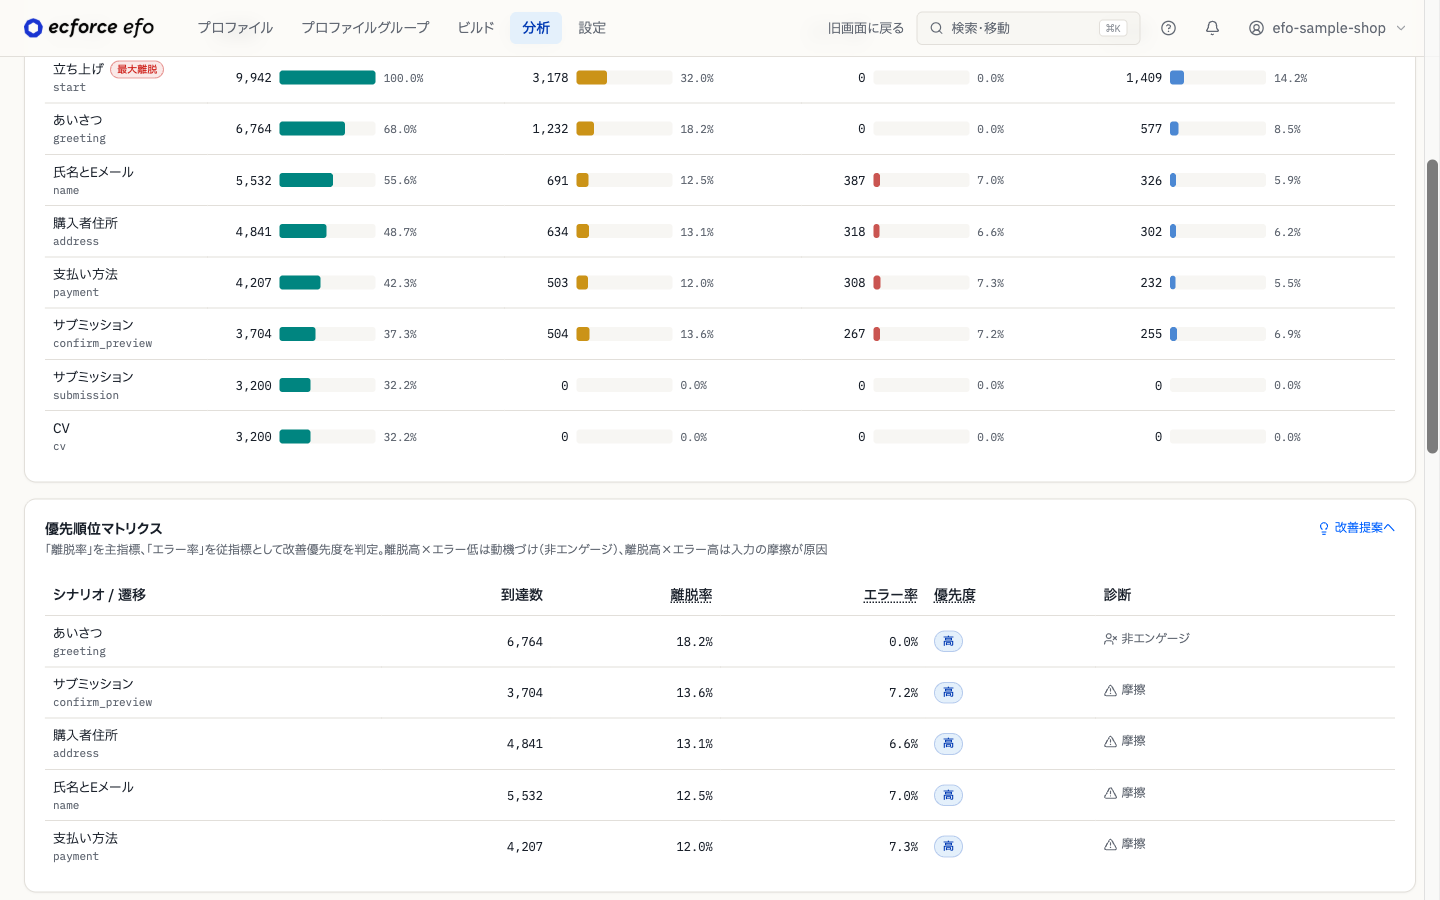Viewport: 1440px width, 900px height.
Task: Click the 摩擦 warning icon in the matrix name row
Action: 1110,793
